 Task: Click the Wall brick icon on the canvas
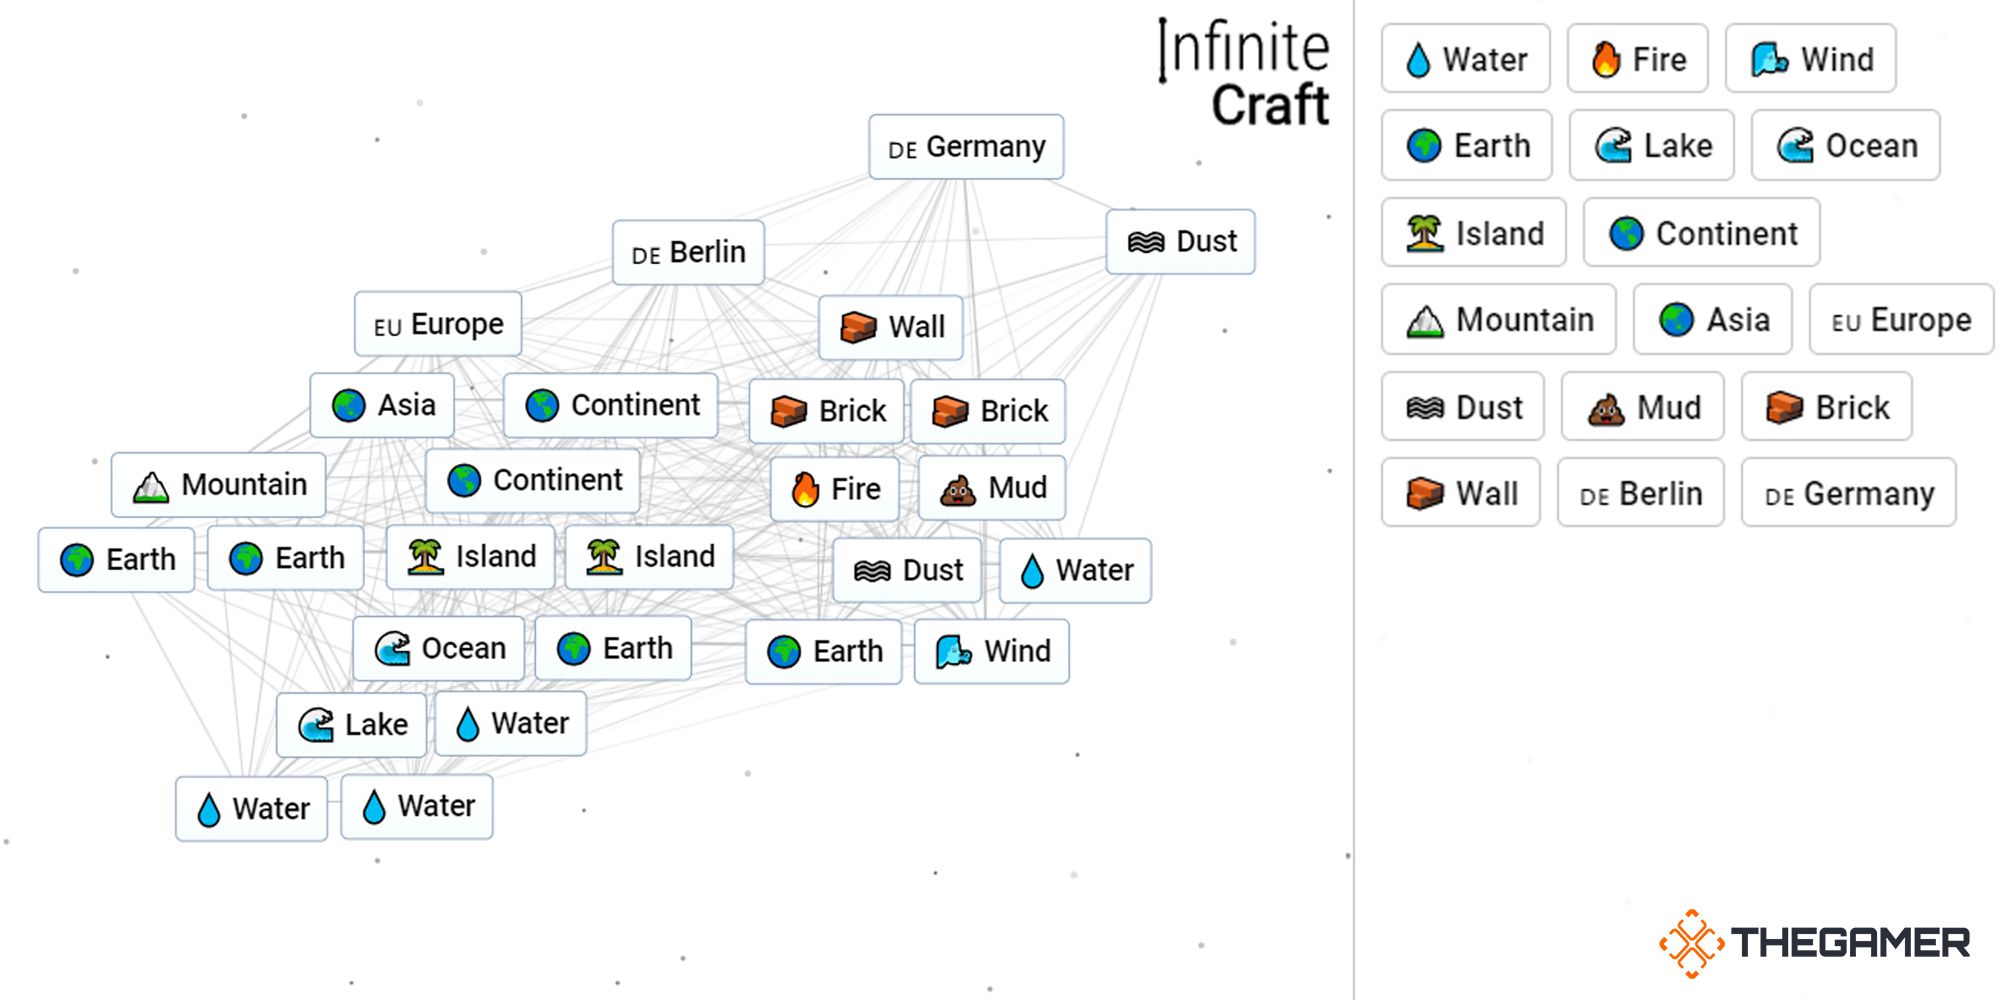[858, 327]
